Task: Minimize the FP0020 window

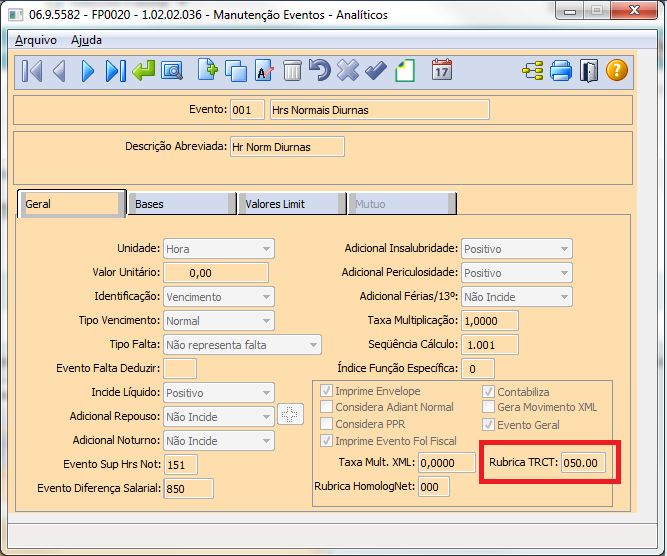Action: (x=570, y=11)
